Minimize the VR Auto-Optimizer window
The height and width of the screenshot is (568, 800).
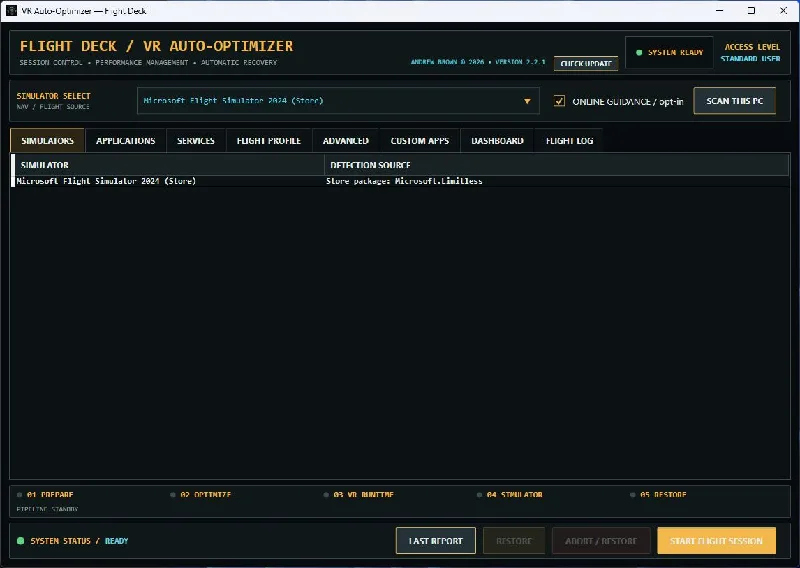coord(719,10)
